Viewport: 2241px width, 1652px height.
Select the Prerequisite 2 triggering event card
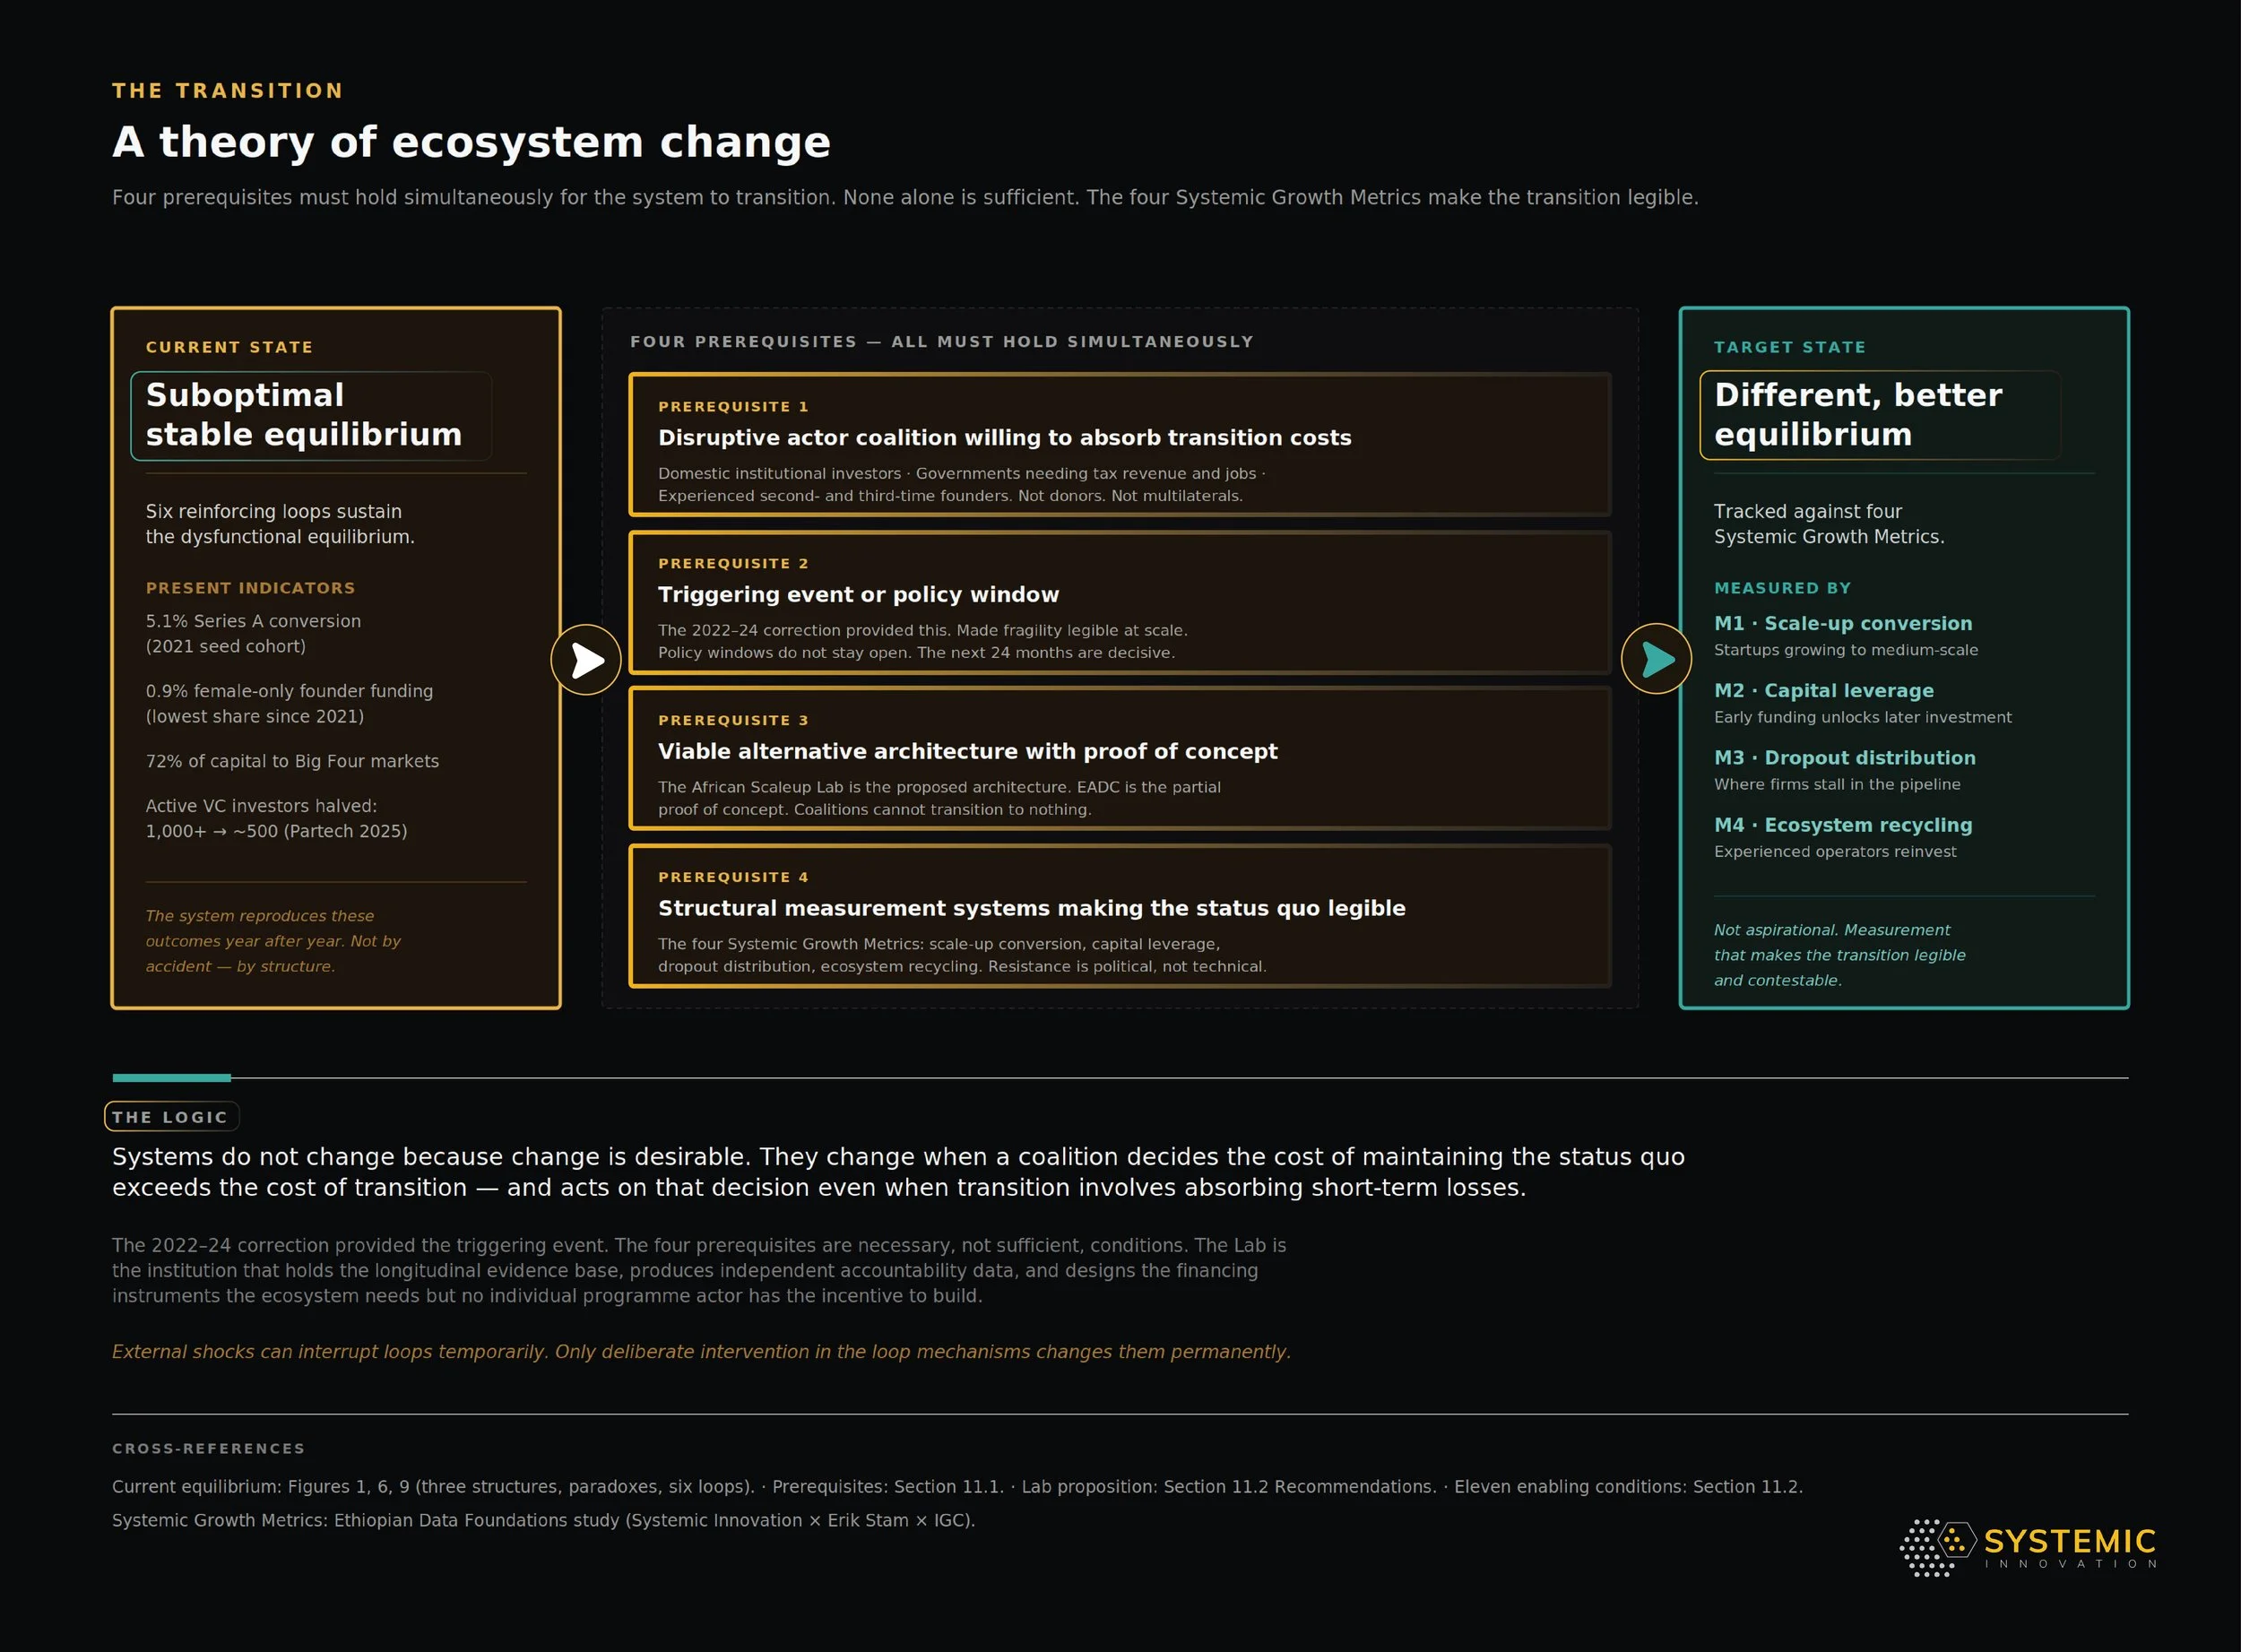[x=1119, y=602]
